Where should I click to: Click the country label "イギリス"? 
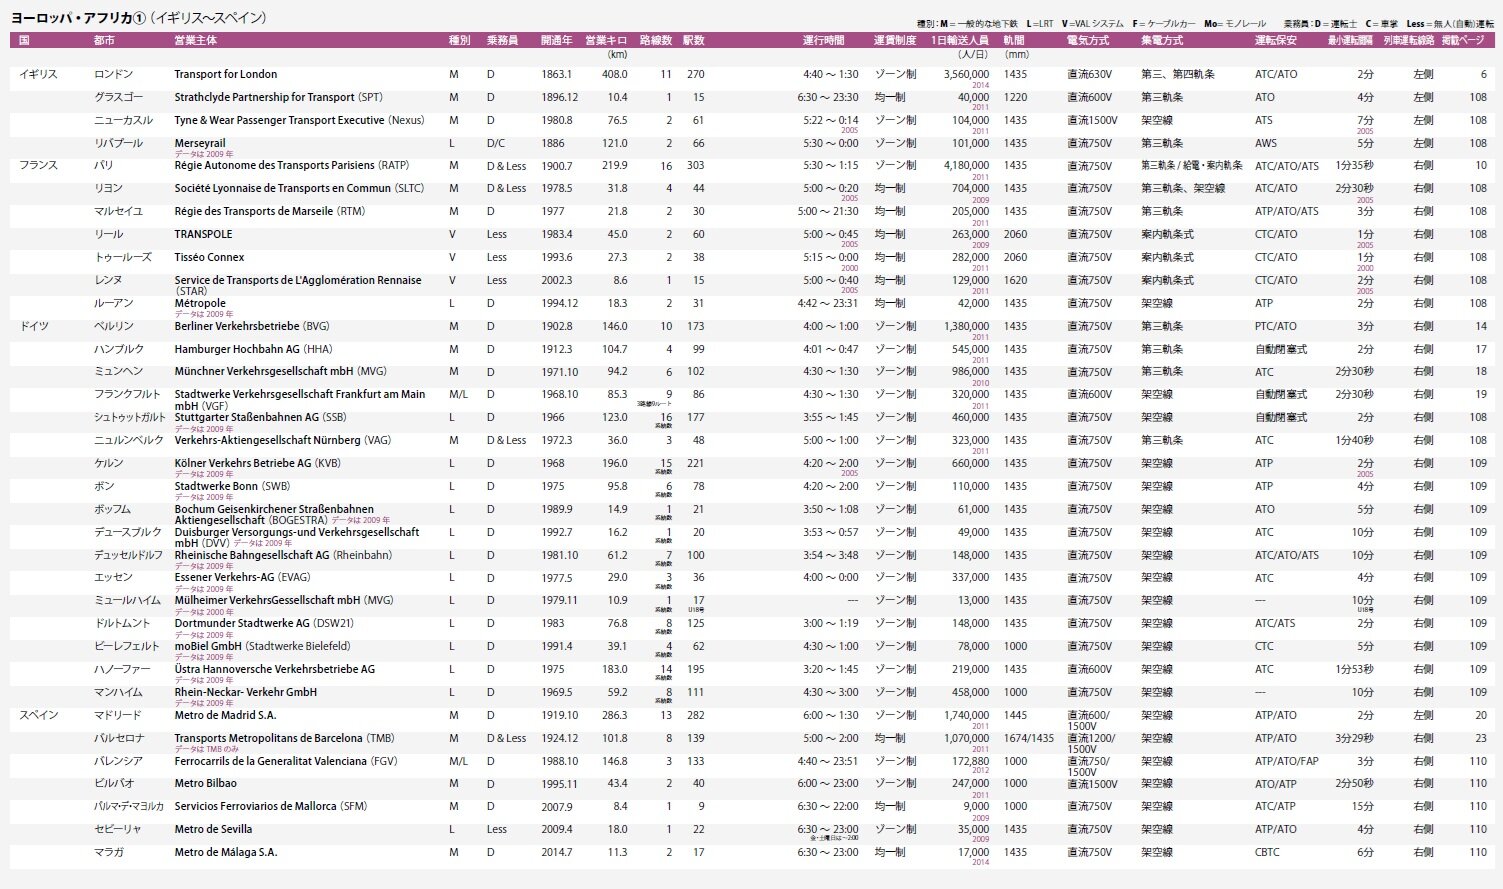coord(38,75)
